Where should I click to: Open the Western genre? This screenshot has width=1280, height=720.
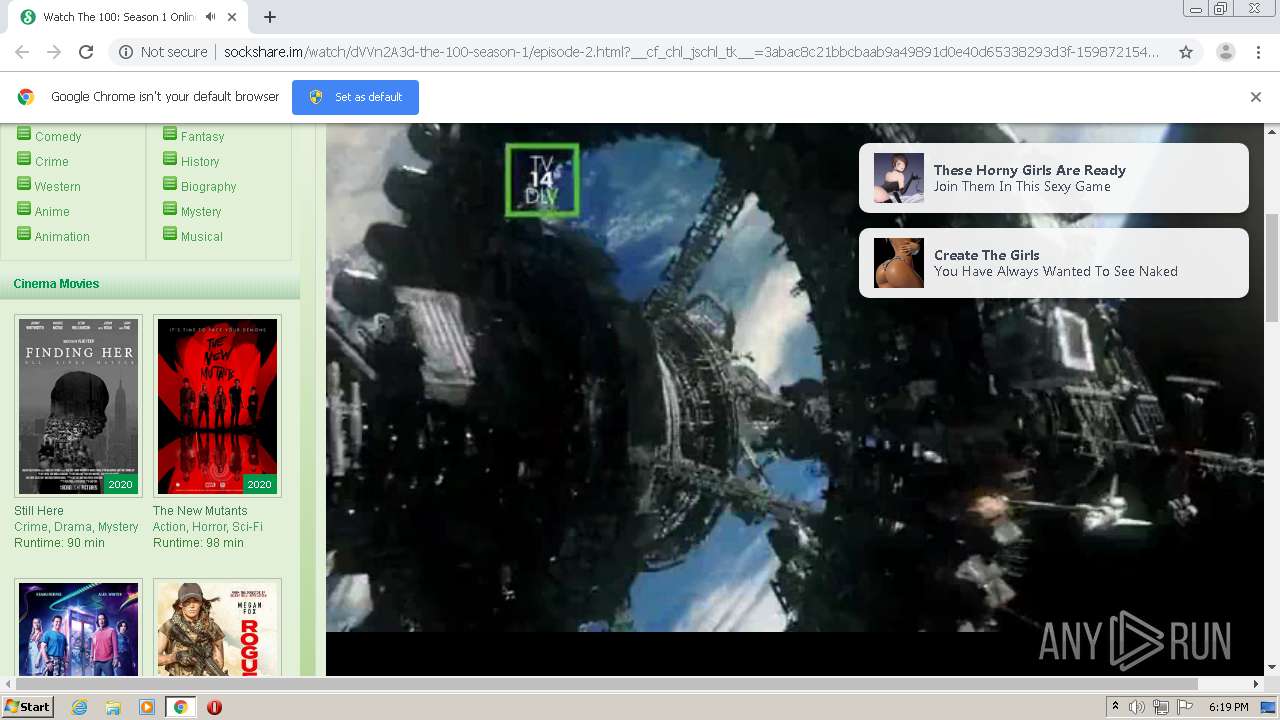[58, 186]
